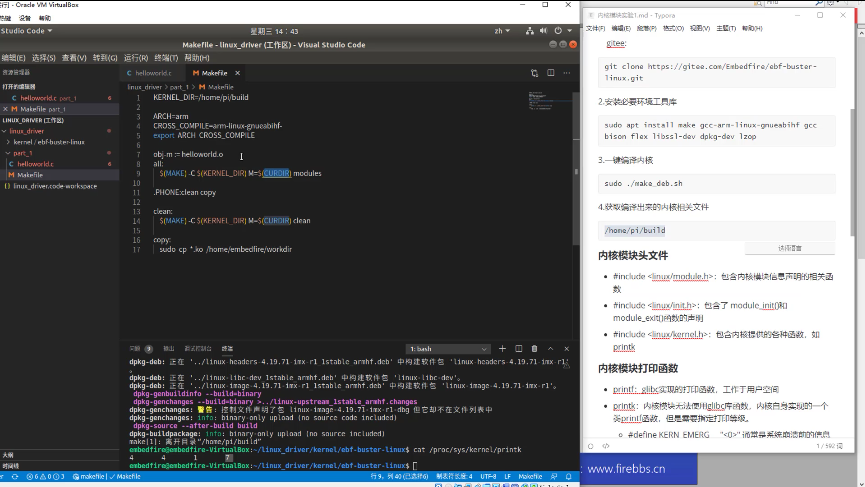Collapse the part_1 folder
The width and height of the screenshot is (865, 487).
23,153
